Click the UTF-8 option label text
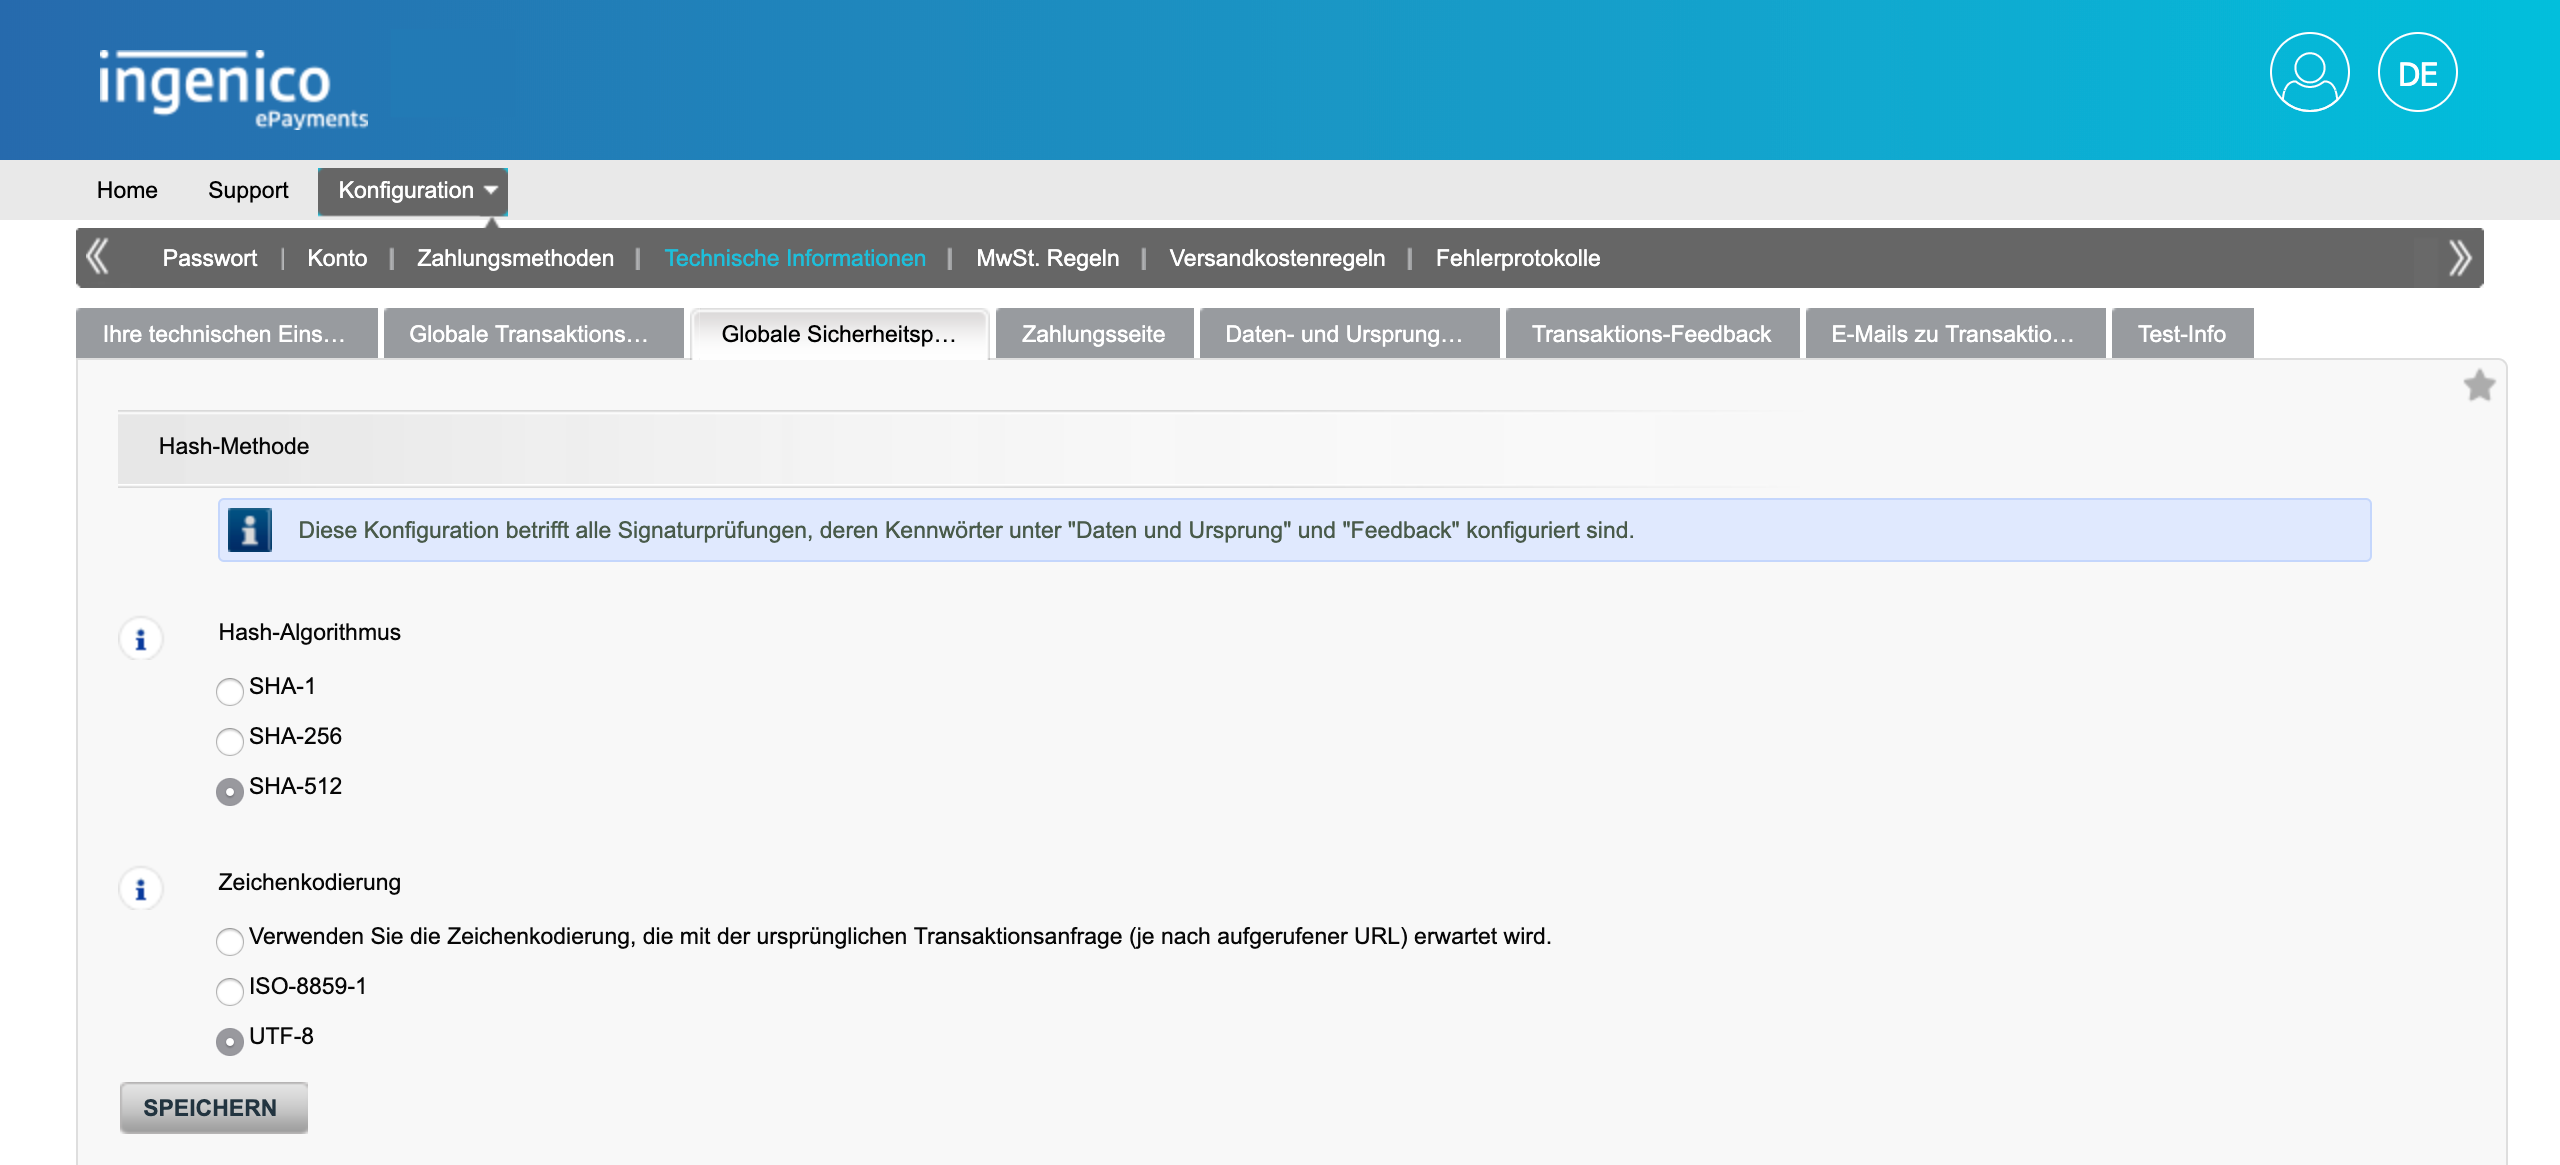The width and height of the screenshot is (2560, 1165). 281,1036
